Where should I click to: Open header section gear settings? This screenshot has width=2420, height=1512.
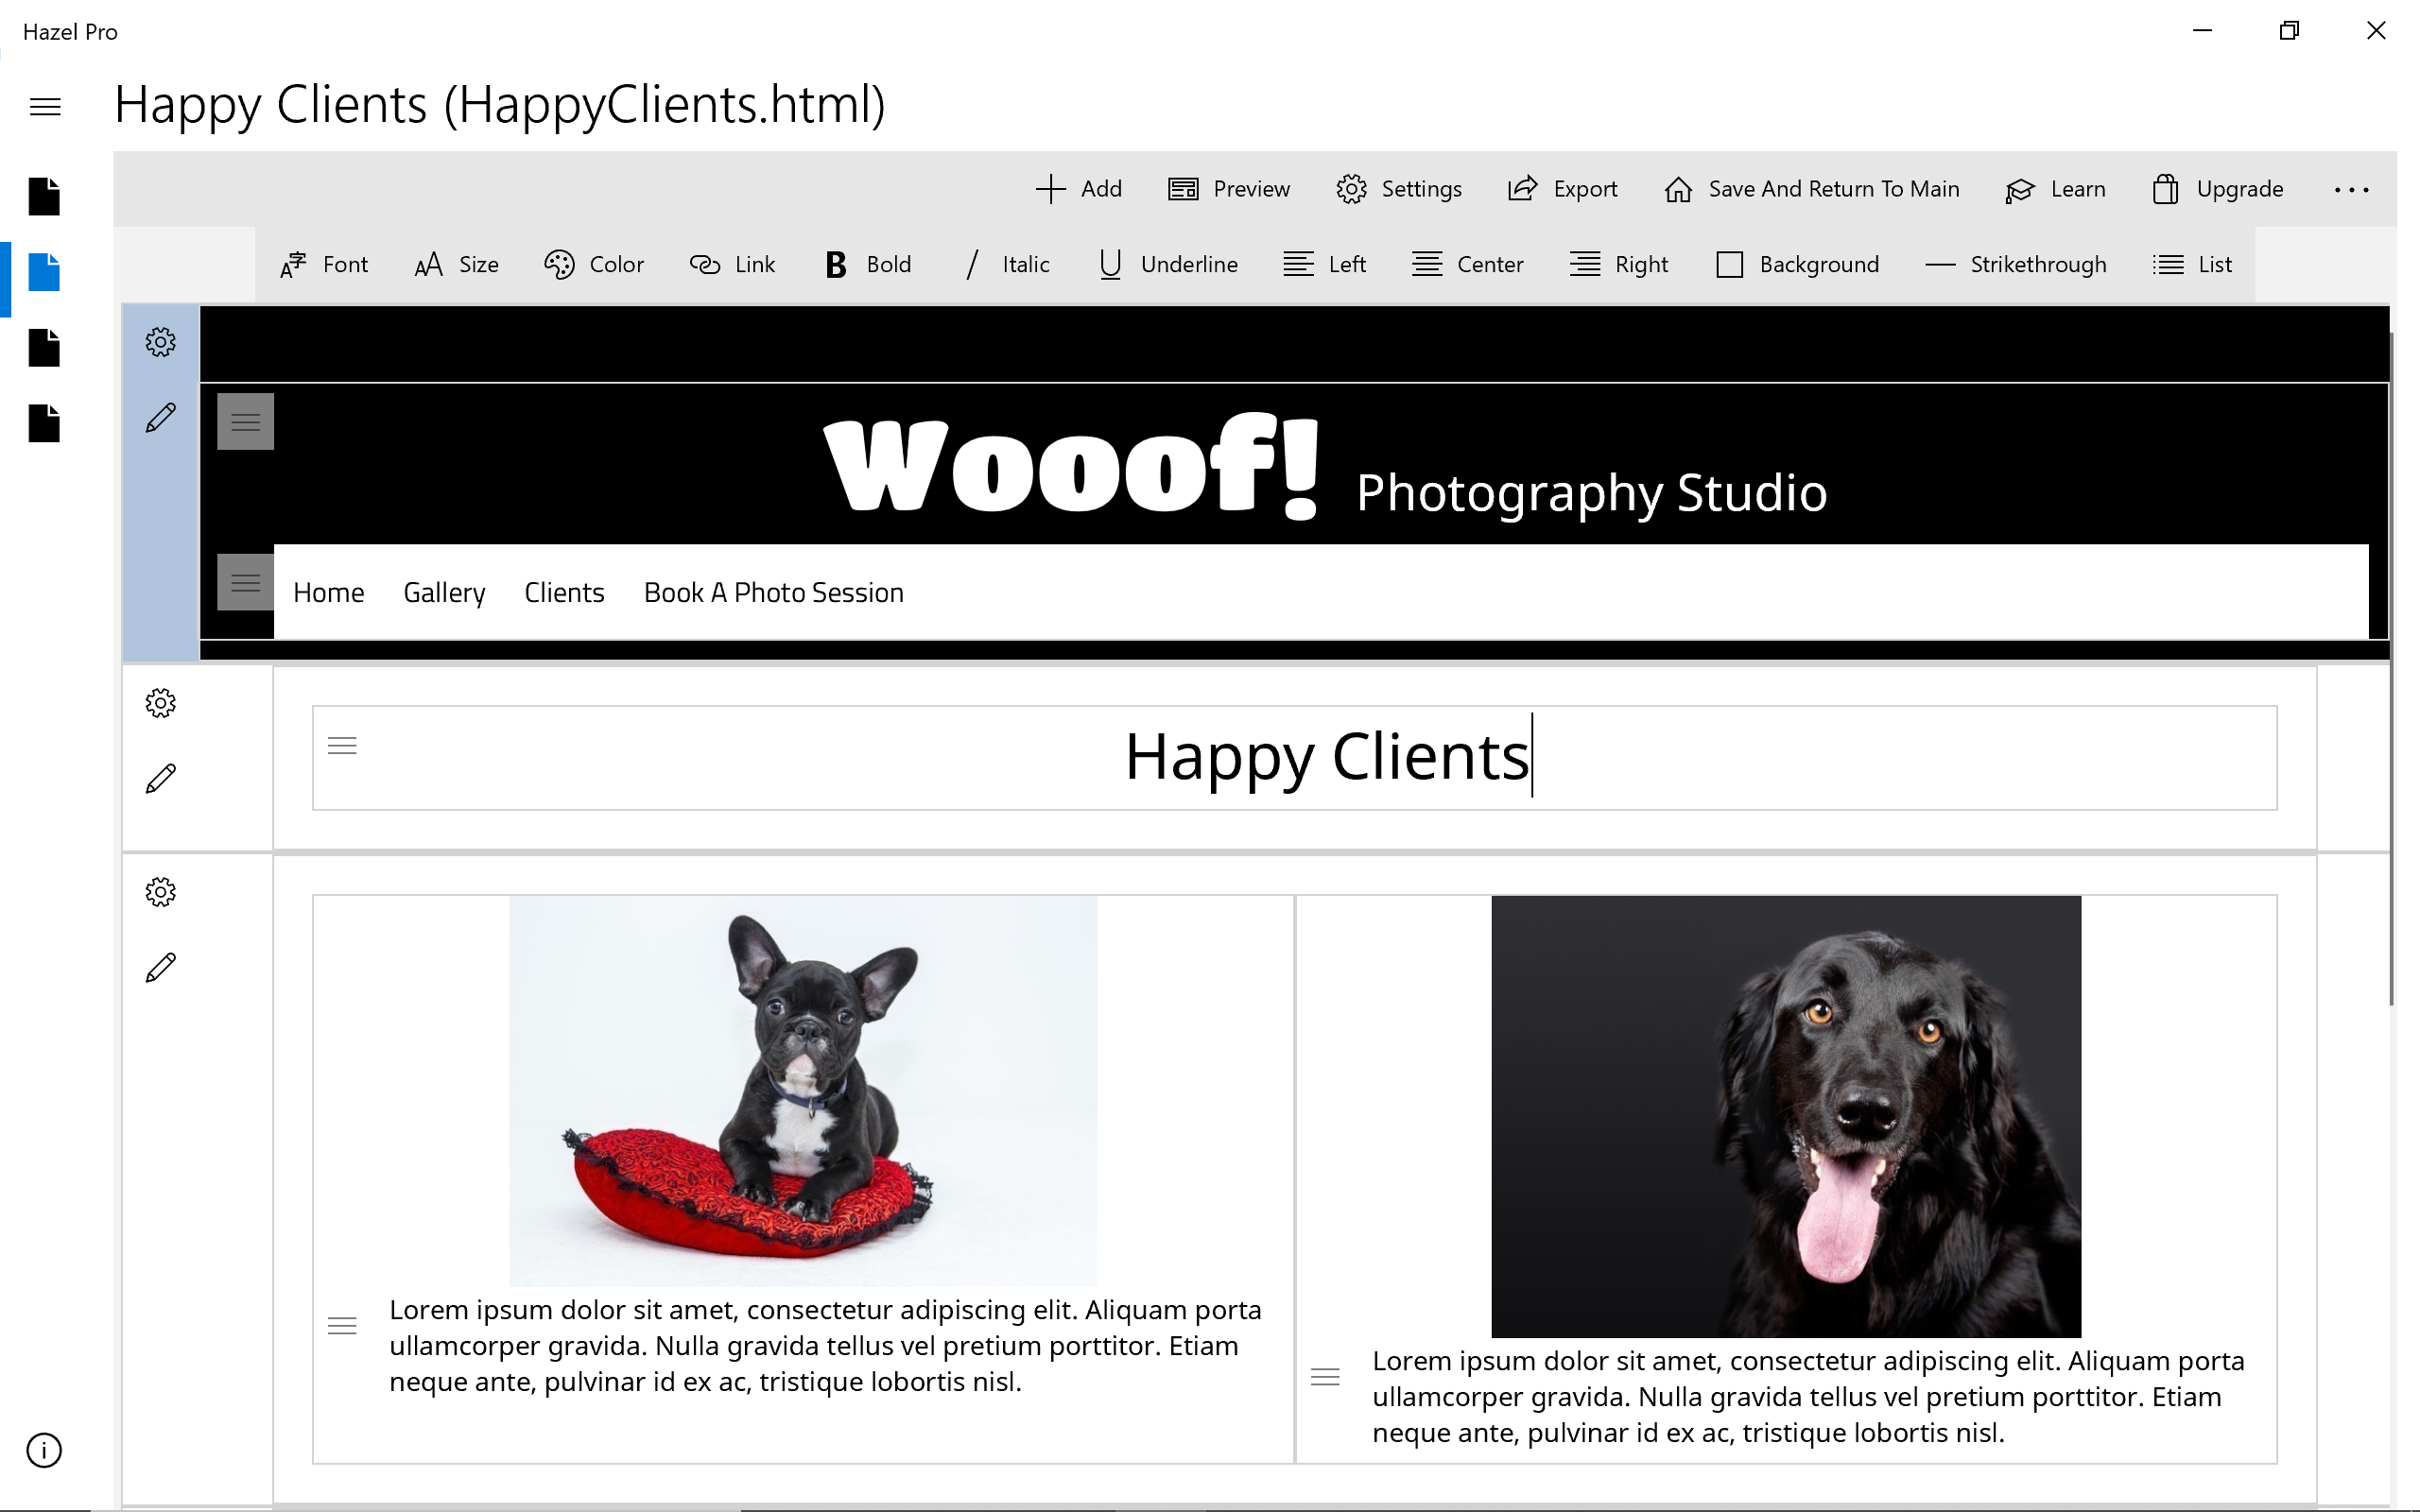tap(160, 342)
